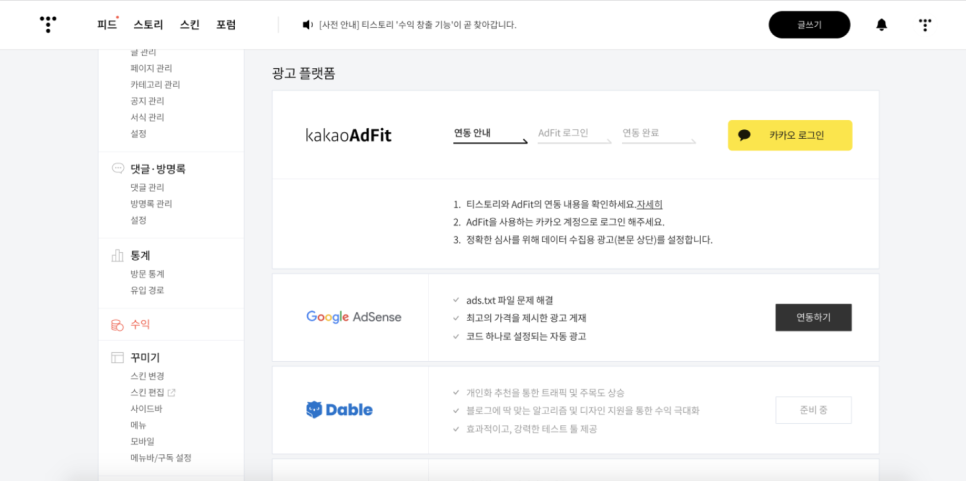This screenshot has height=481, width=966.
Task: Click the external link icon beside 스킨 편집
Action: [172, 392]
